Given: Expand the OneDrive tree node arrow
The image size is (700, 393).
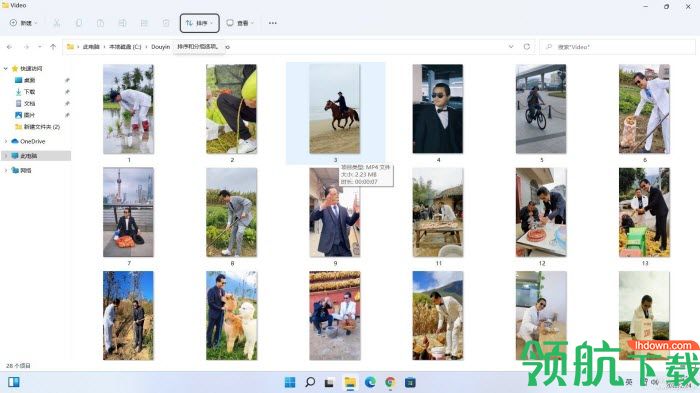Looking at the screenshot, I should tap(5, 141).
